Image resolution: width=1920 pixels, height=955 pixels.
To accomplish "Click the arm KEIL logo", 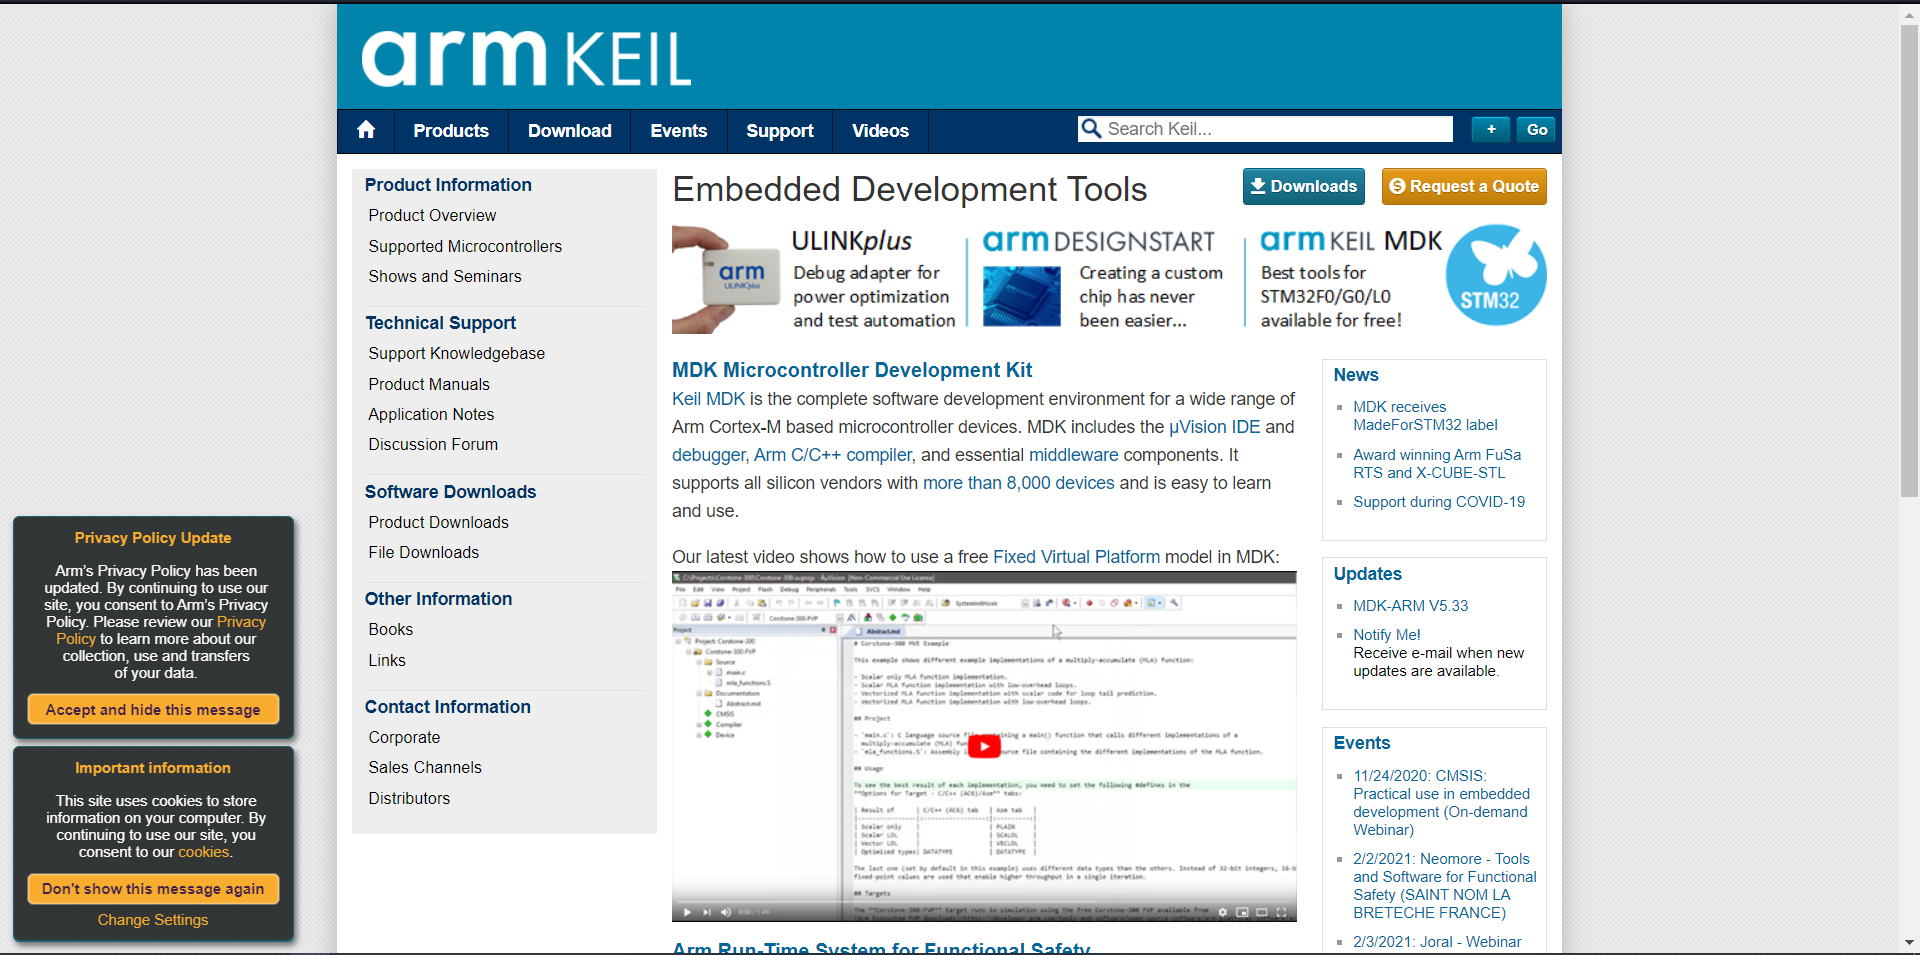I will (526, 58).
